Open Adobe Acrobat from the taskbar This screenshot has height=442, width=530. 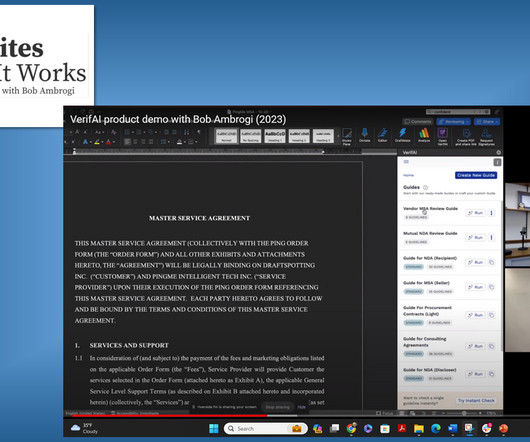coord(402,428)
